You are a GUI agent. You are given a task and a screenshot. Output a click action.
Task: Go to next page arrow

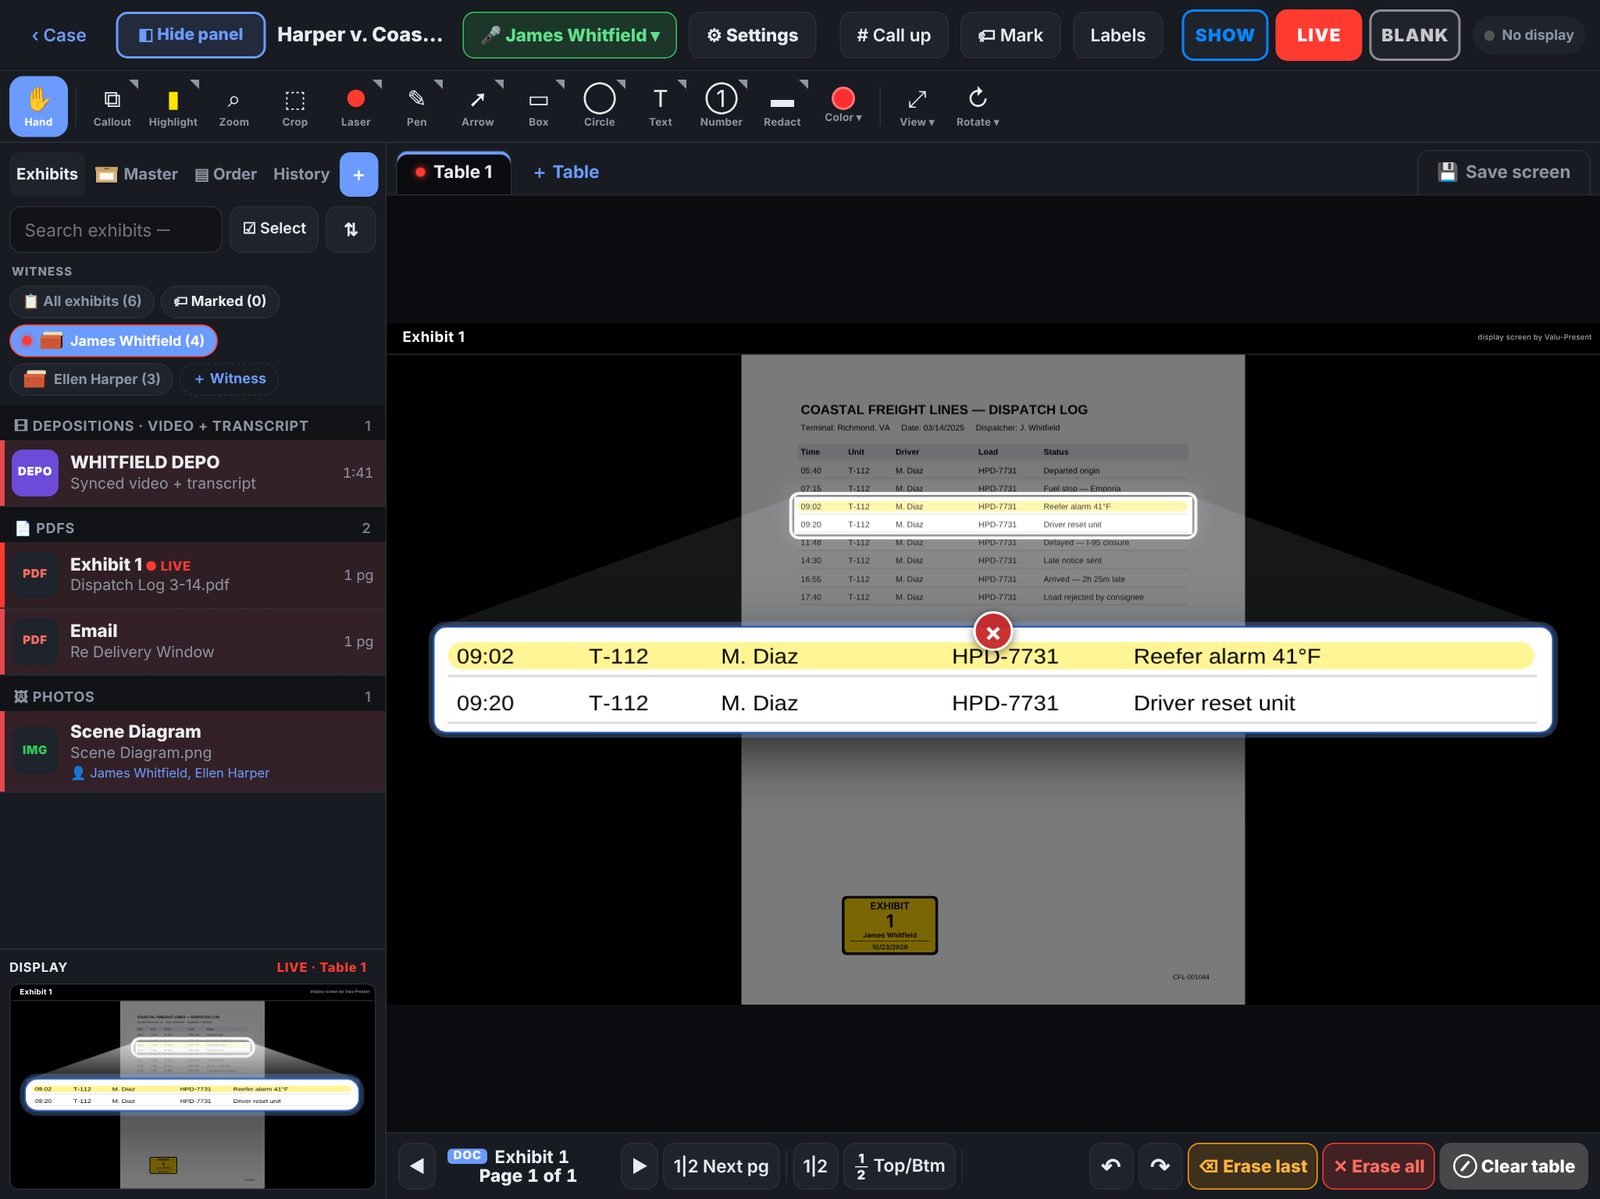[639, 1166]
